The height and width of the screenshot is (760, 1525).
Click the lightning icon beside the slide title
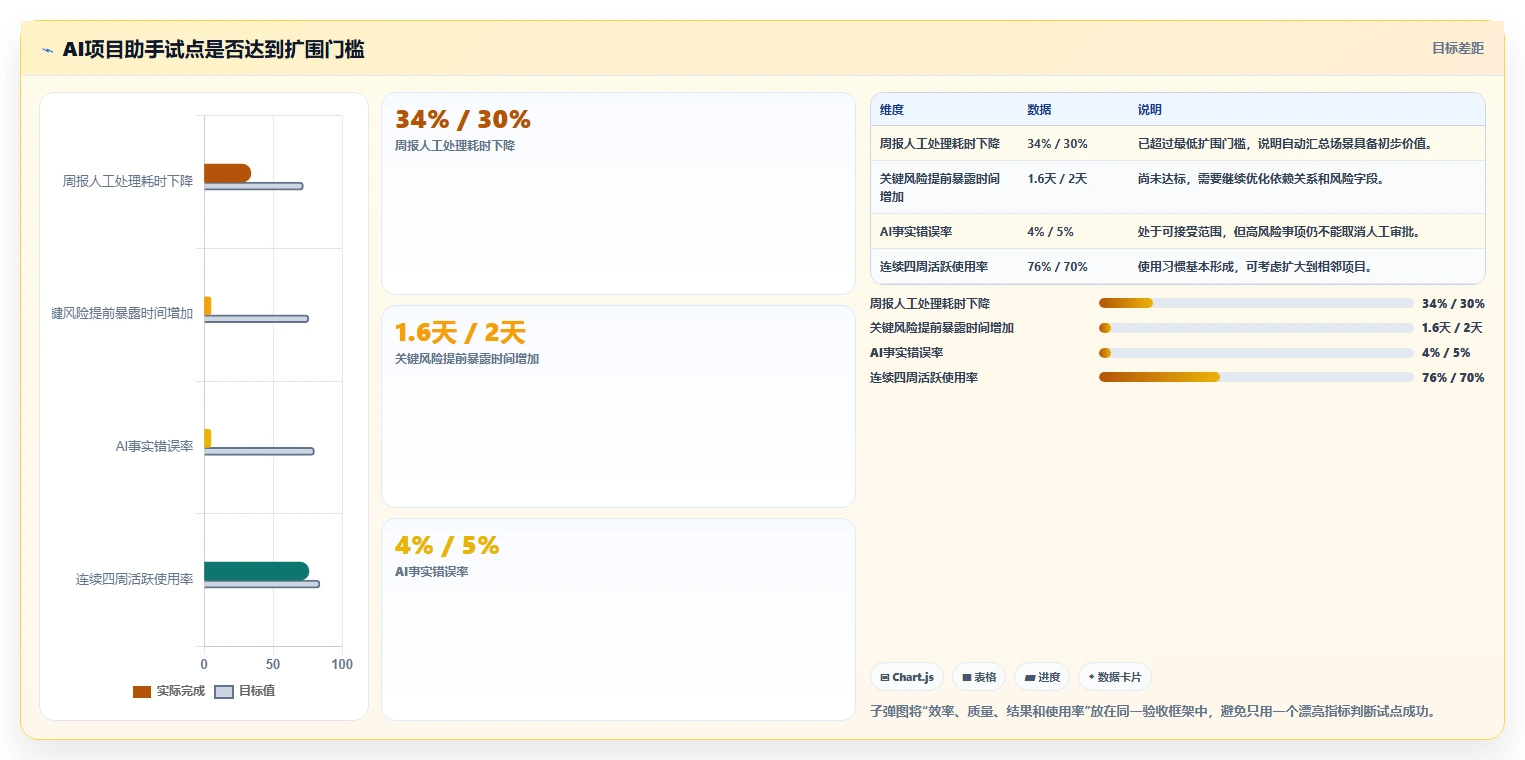point(47,49)
